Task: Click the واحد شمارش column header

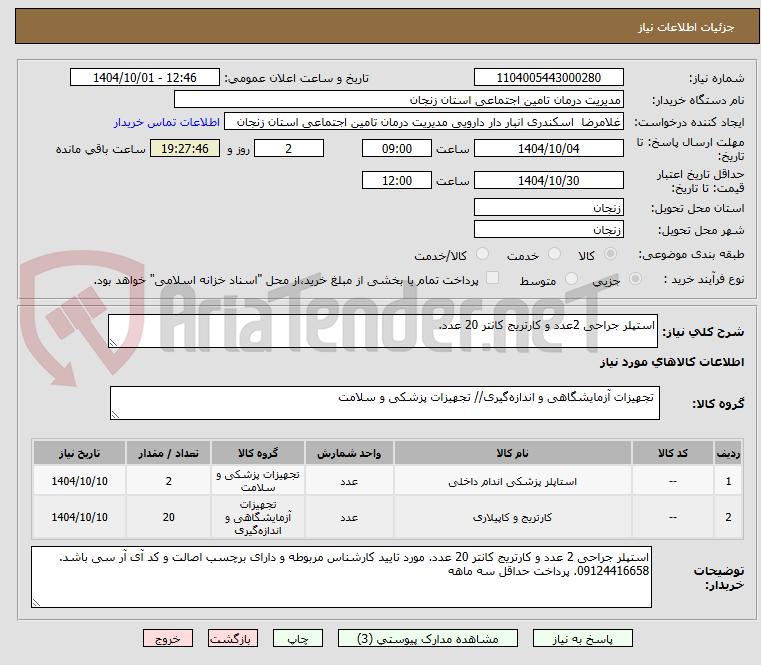Action: (349, 453)
